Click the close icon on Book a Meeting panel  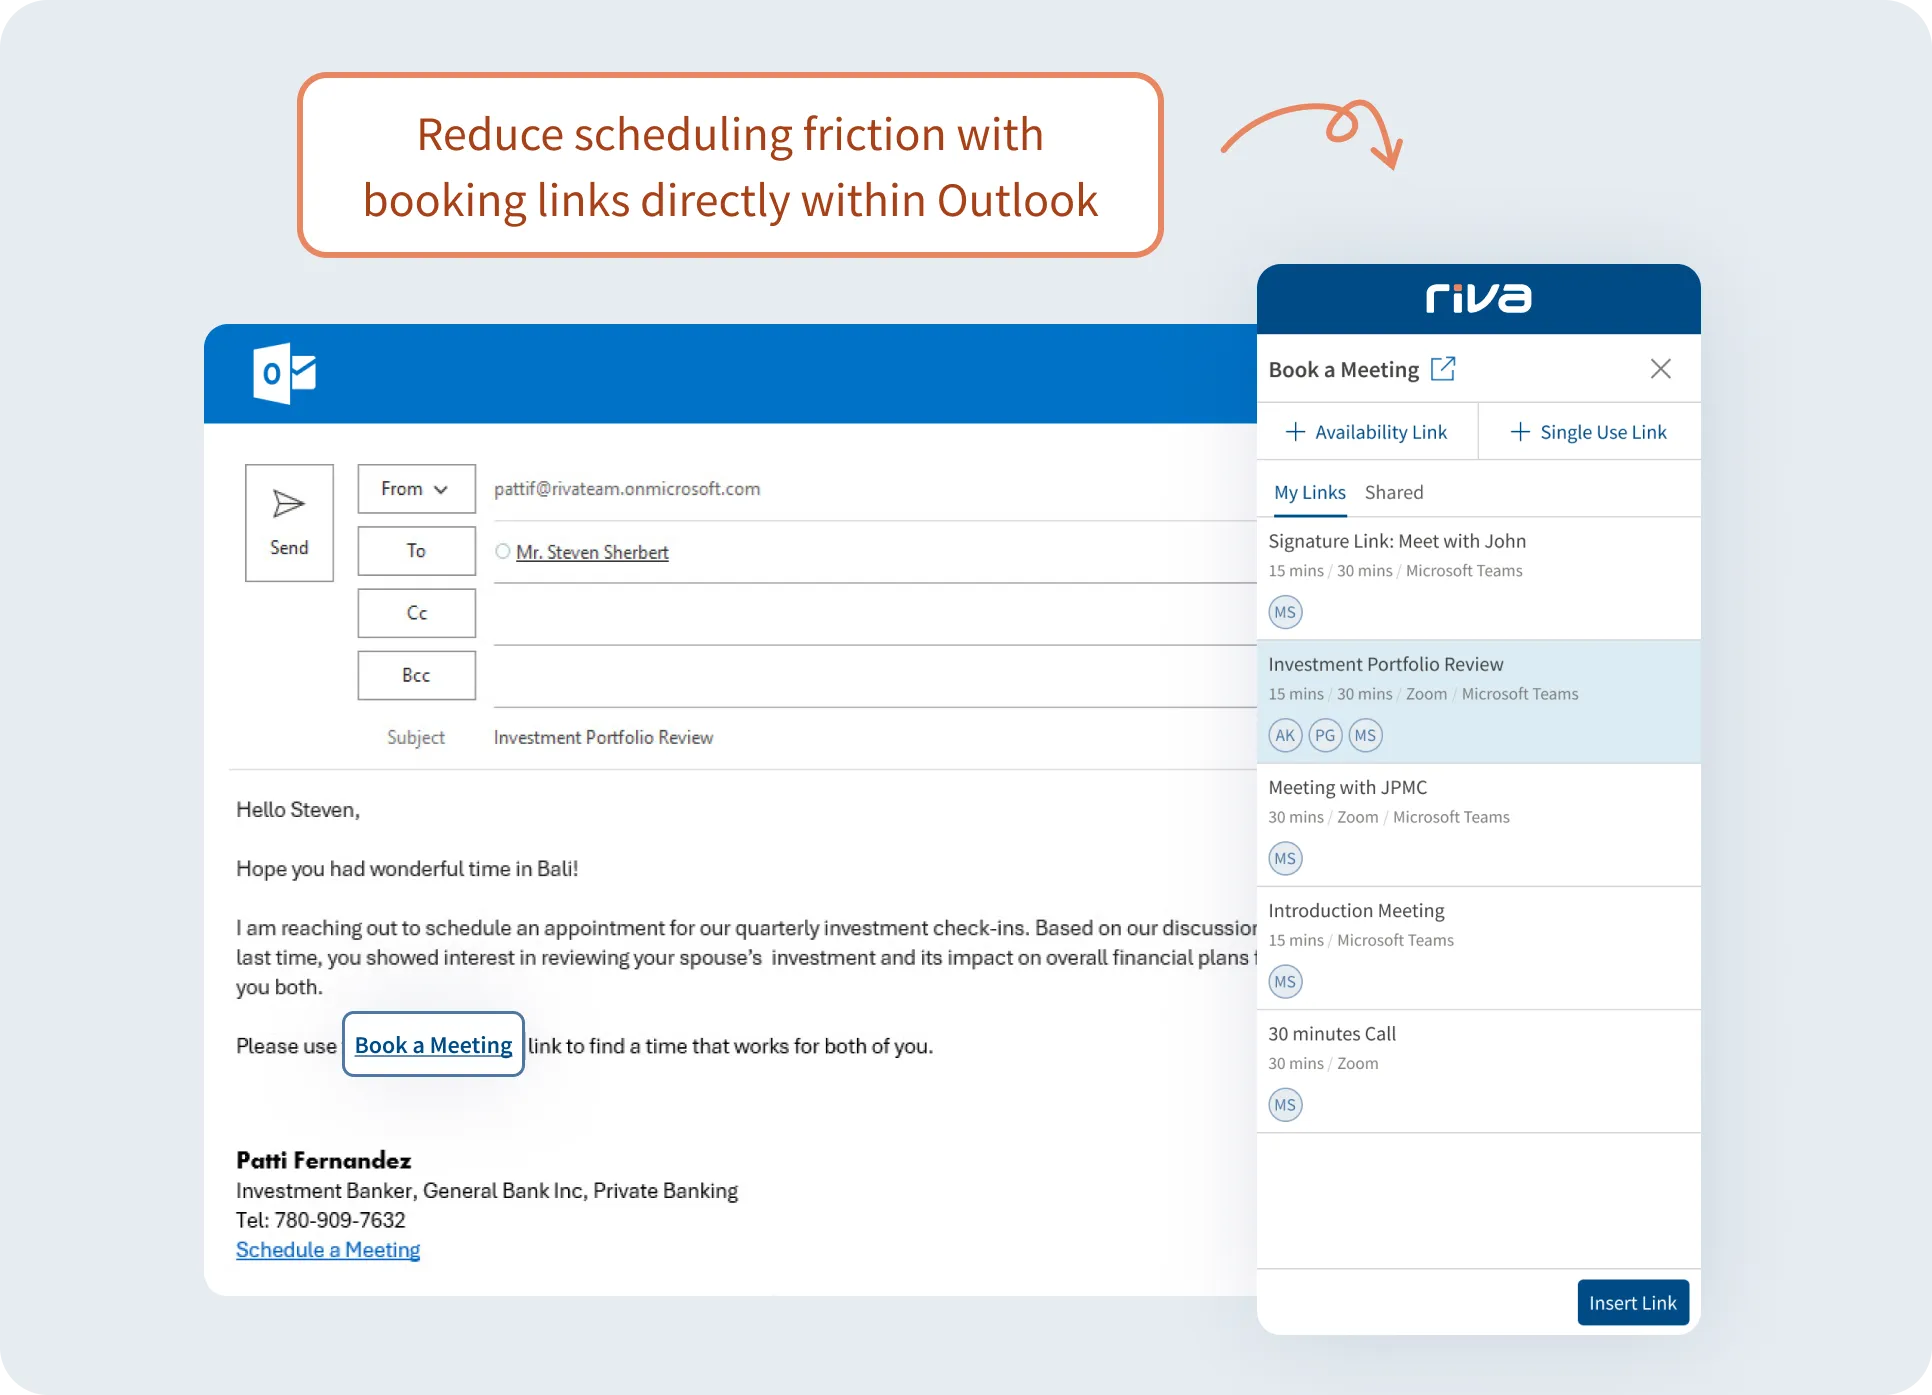(x=1660, y=368)
